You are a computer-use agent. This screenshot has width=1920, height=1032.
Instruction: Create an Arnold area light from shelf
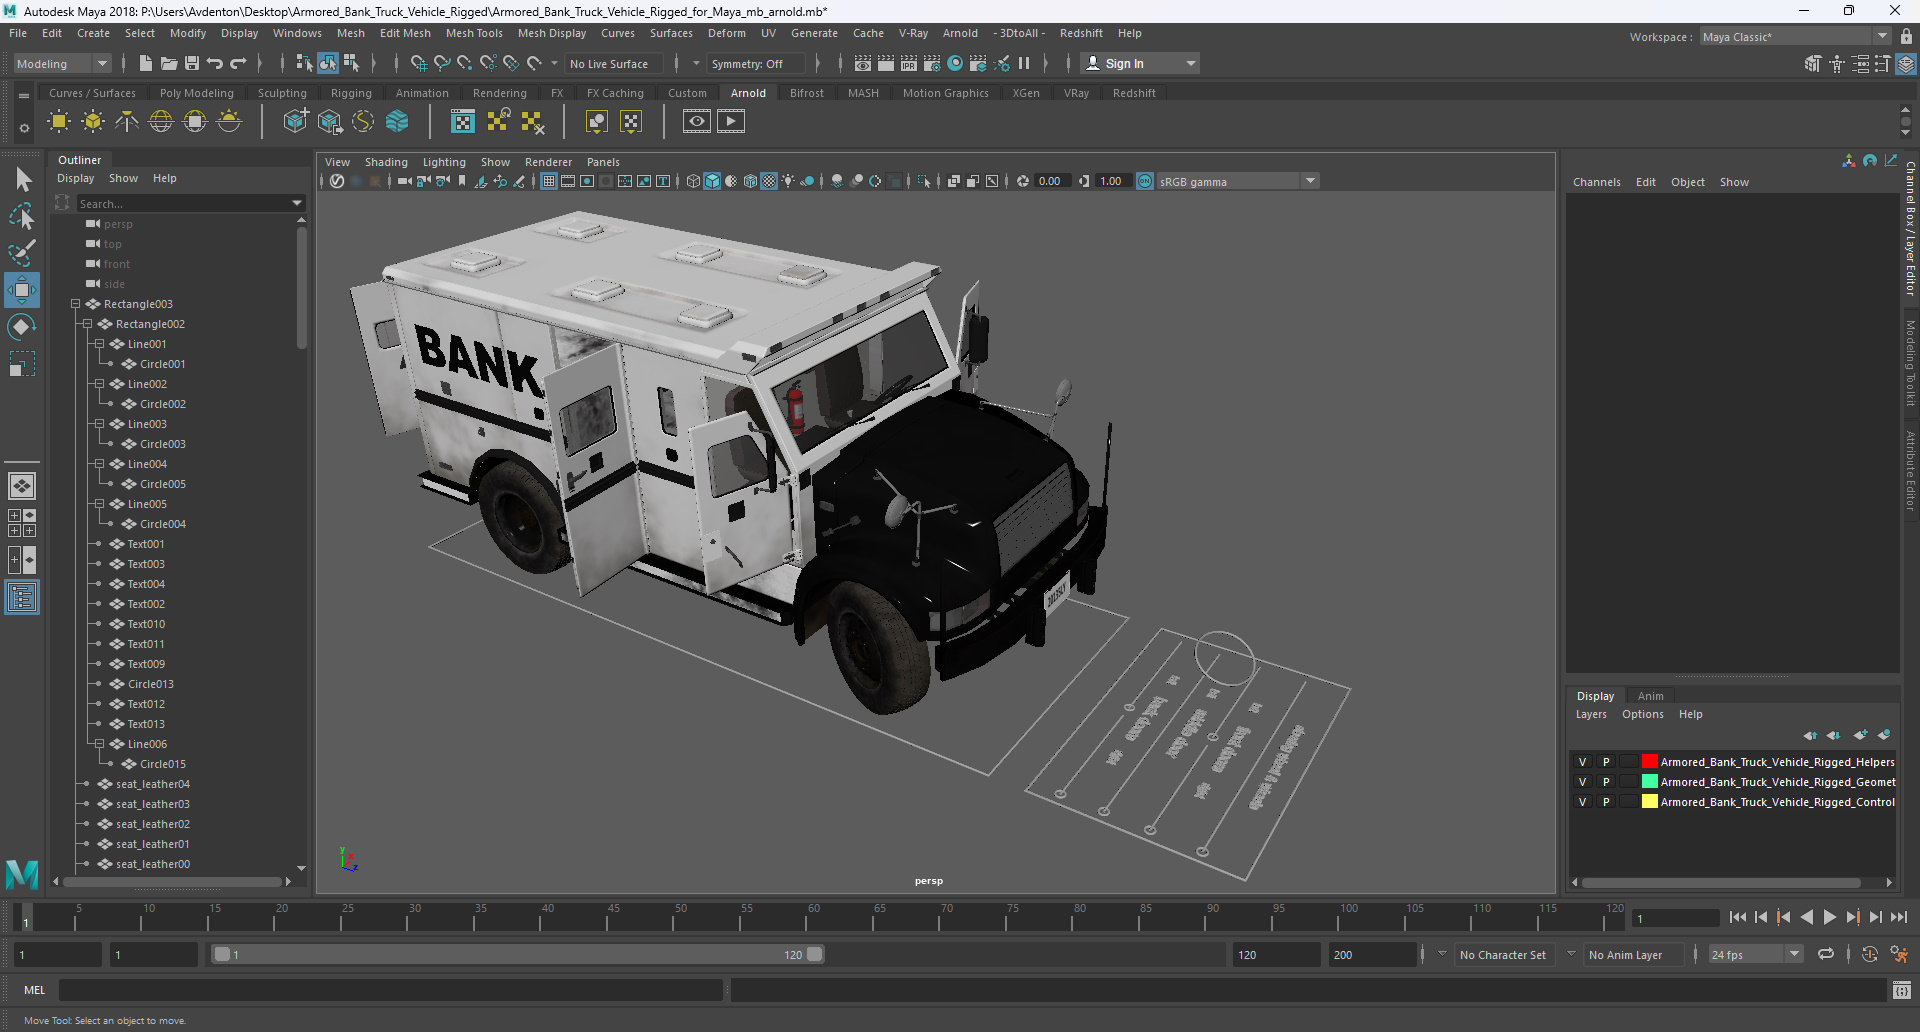59,122
